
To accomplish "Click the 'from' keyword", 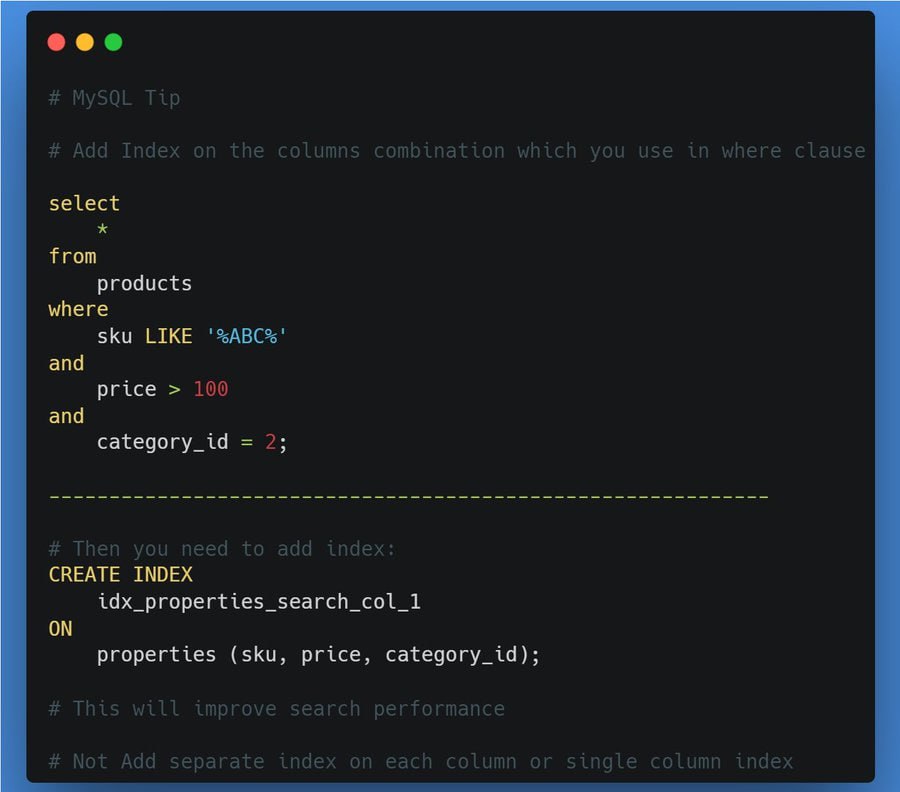I will point(72,256).
